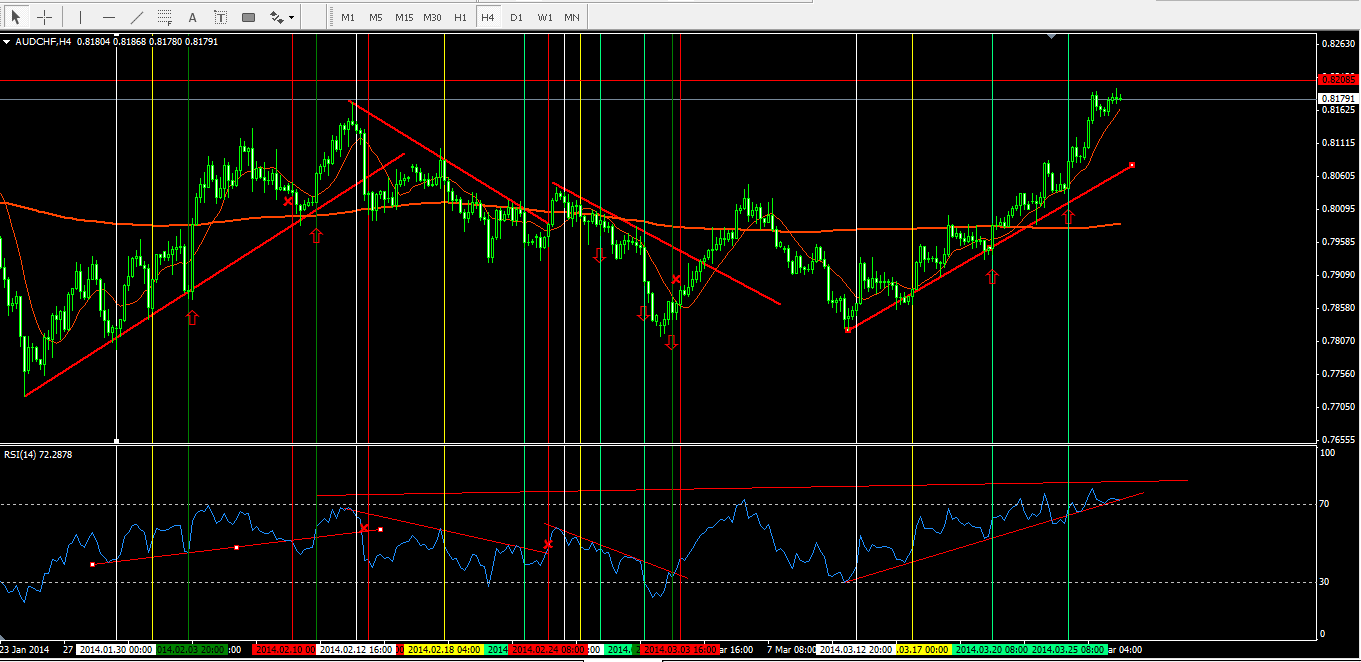Click the triangle beside AUDCHF,H4 label
The image size is (1361, 662).
point(8,41)
